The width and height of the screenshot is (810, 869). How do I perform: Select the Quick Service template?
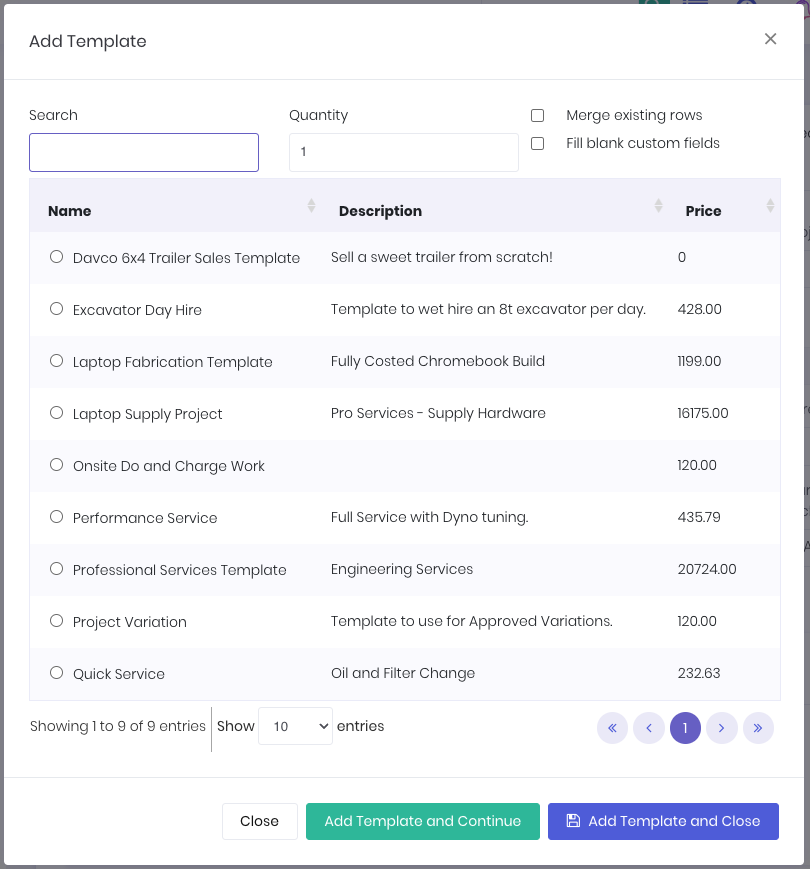(x=56, y=673)
